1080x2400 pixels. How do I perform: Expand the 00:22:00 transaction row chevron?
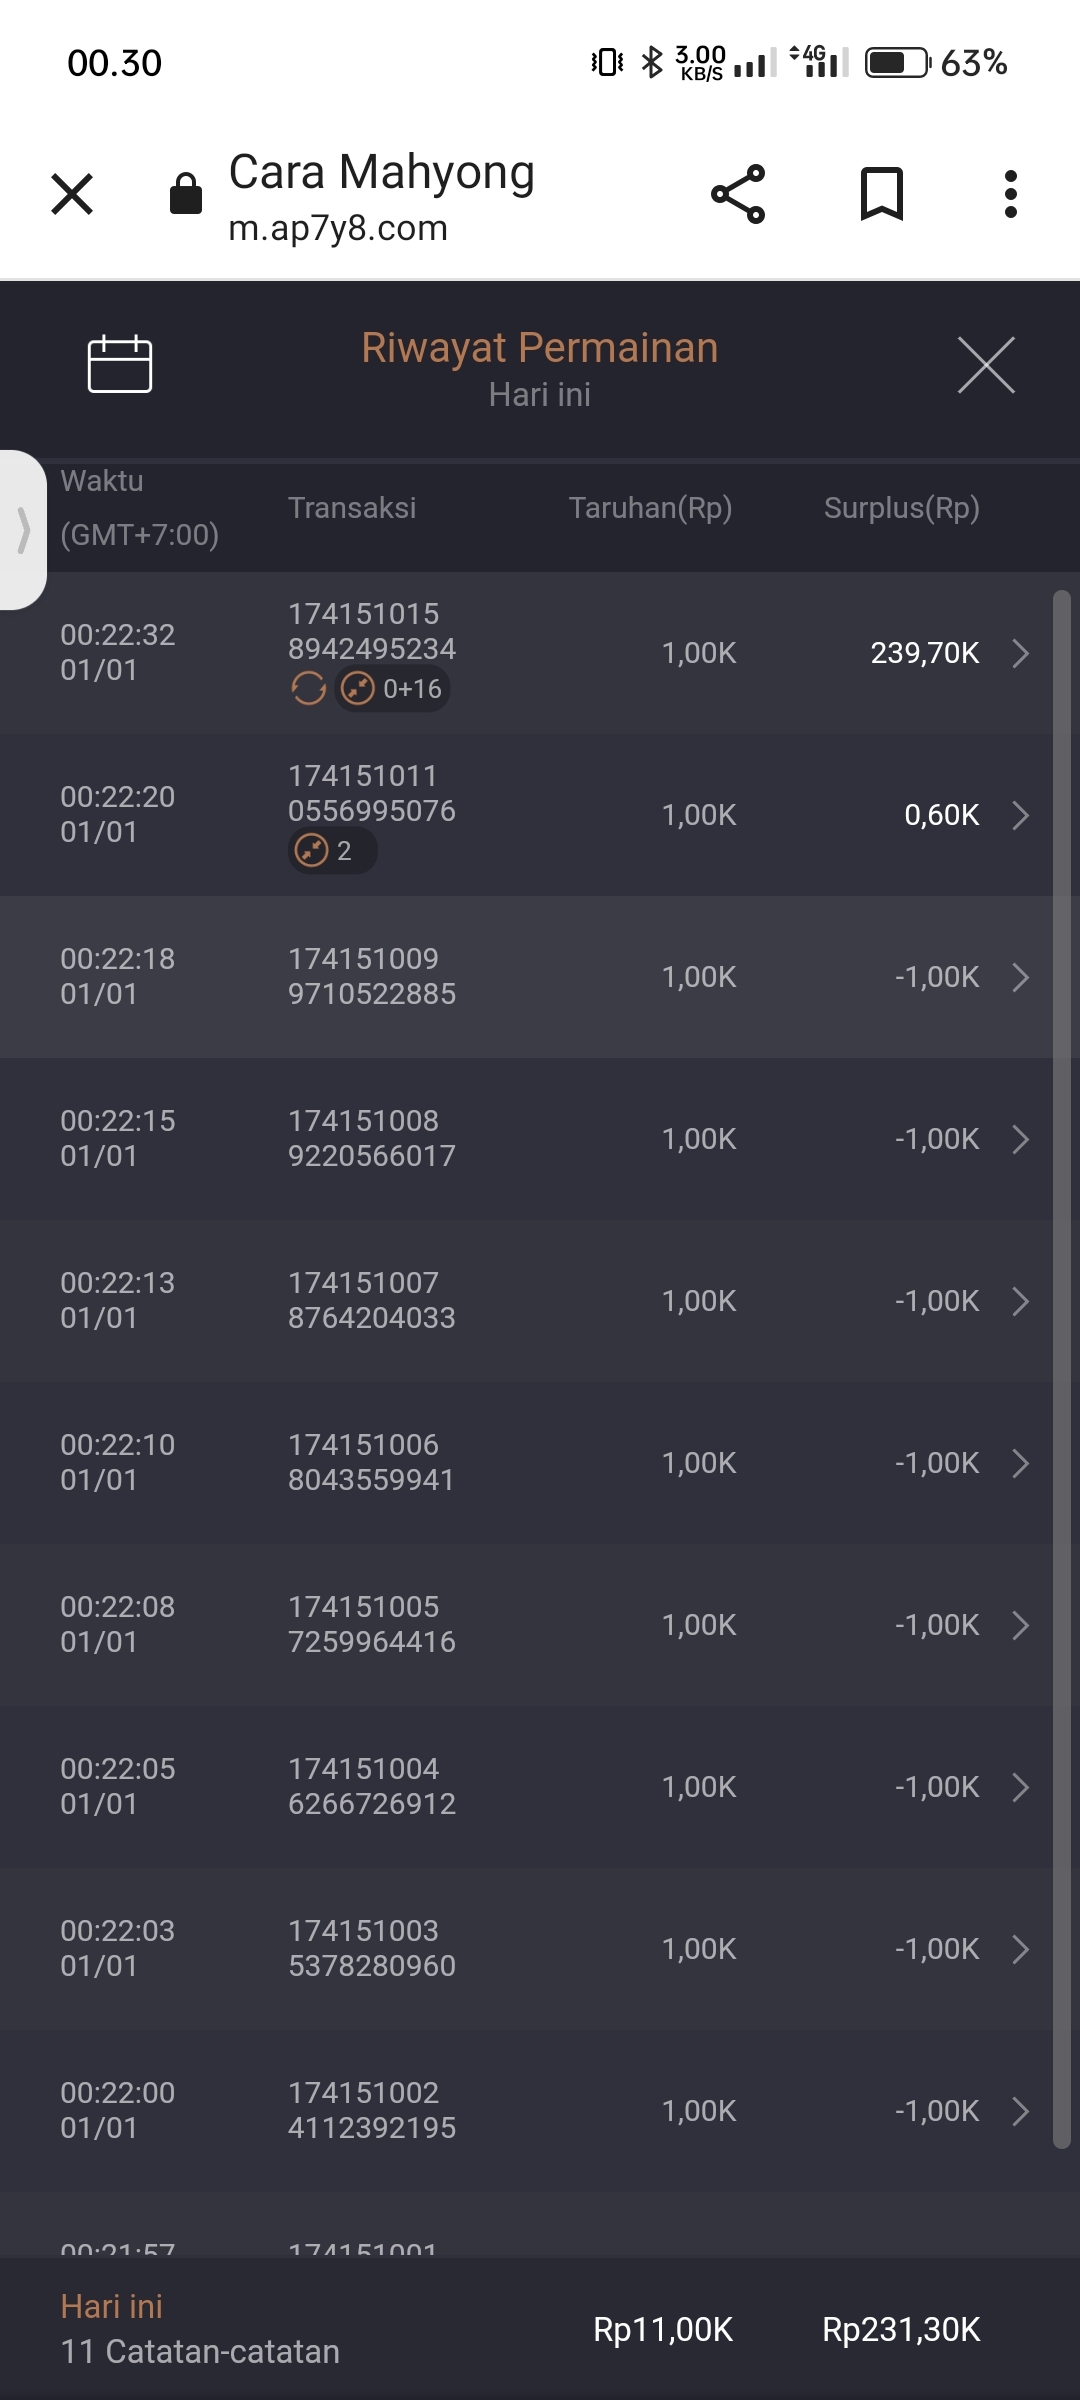[1020, 2111]
